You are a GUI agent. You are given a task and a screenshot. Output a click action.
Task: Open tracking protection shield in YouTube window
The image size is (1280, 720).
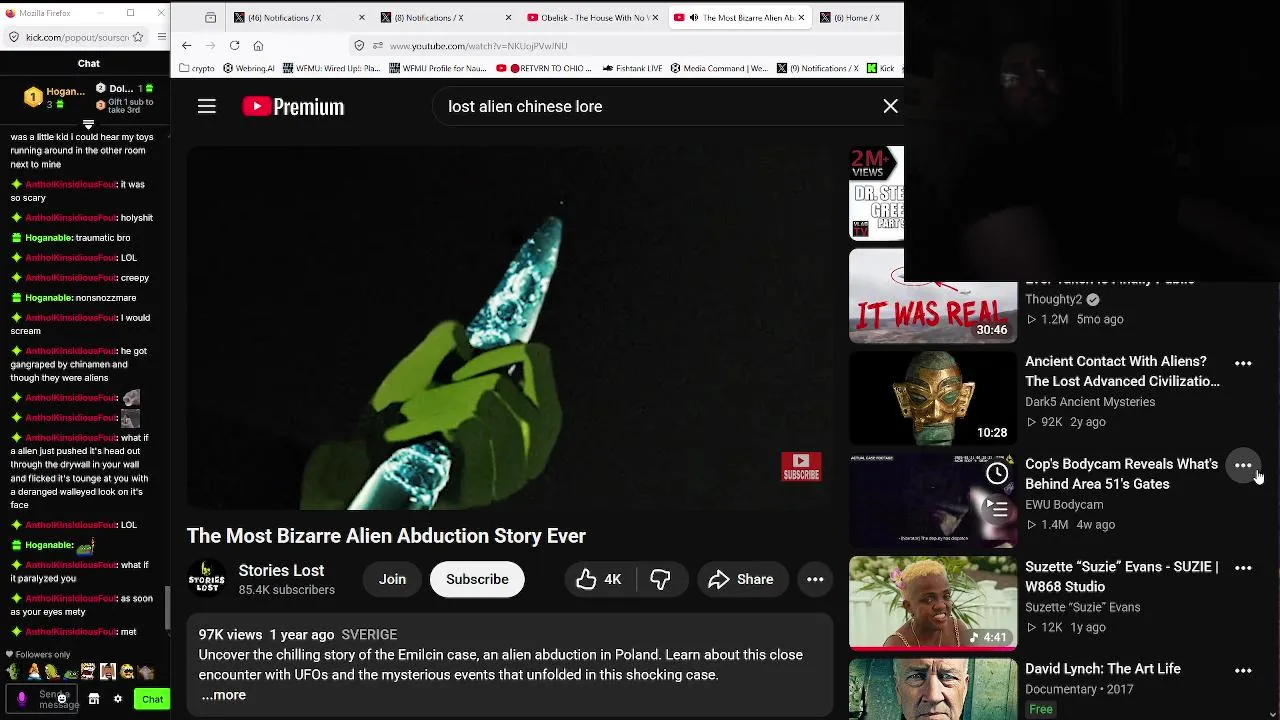click(359, 46)
